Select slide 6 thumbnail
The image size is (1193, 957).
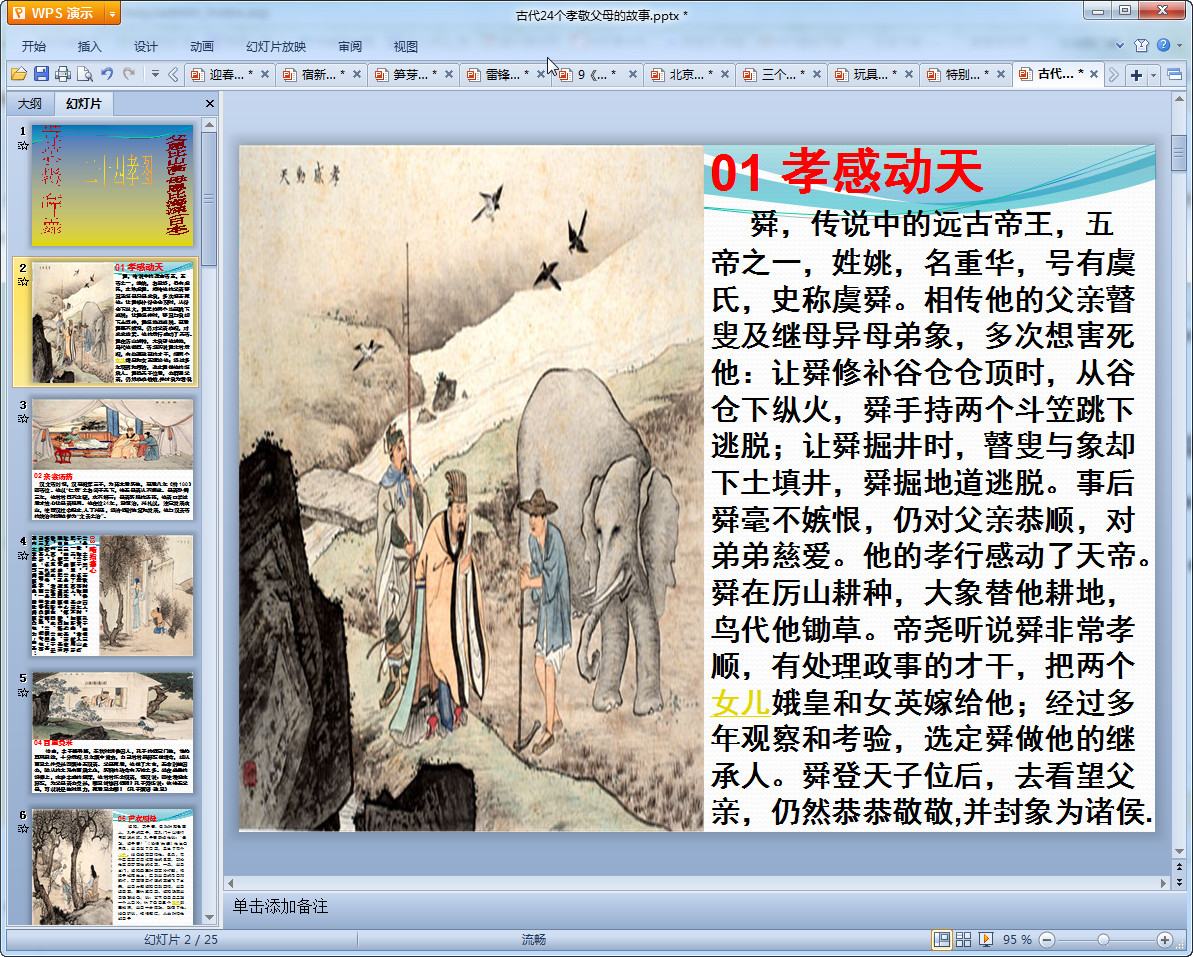(112, 866)
